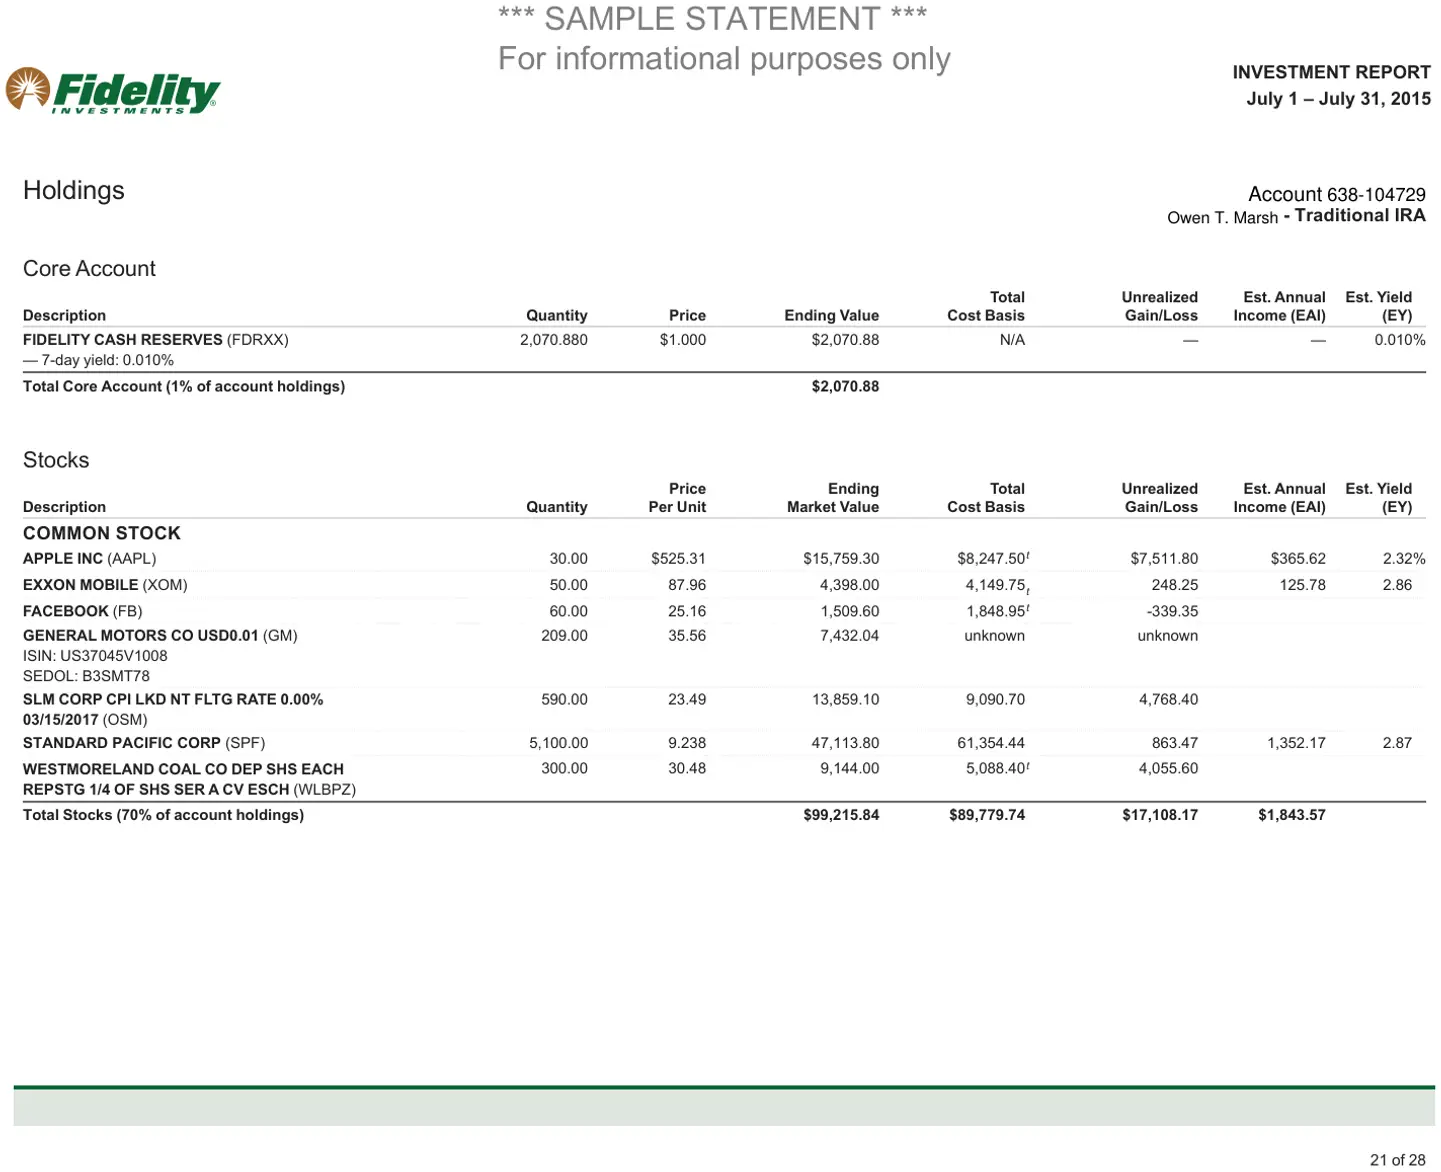The image size is (1441, 1172).
Task: Select Standard Pacific quantity 5,100.00
Action: (x=558, y=743)
